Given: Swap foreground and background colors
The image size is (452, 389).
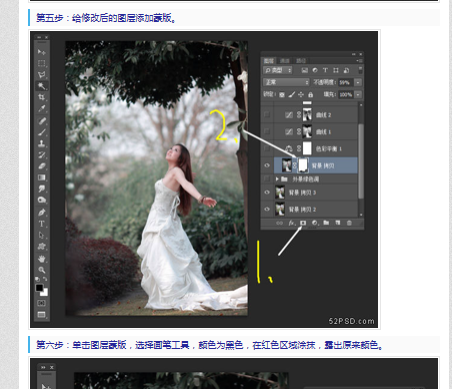Looking at the screenshot, I should 45,279.
